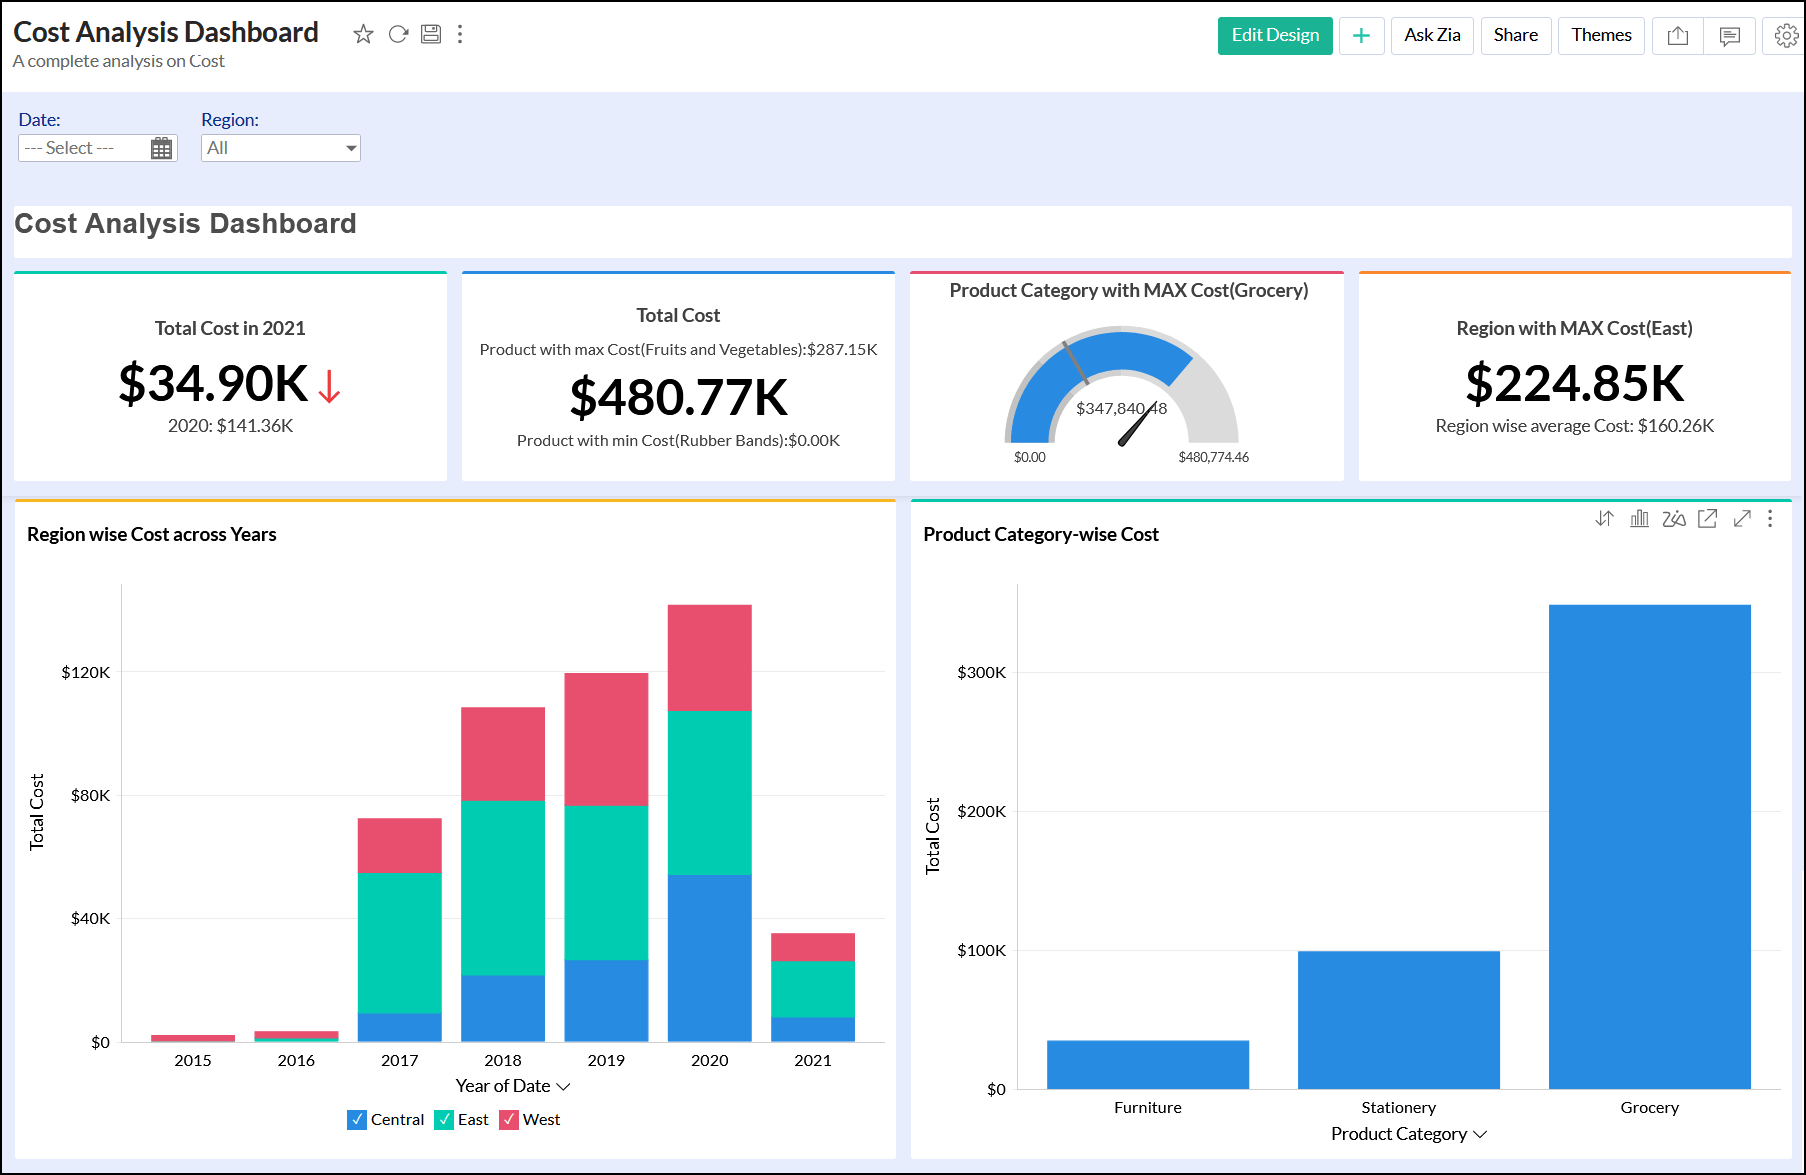
Task: Open the comments panel icon
Action: (x=1730, y=35)
